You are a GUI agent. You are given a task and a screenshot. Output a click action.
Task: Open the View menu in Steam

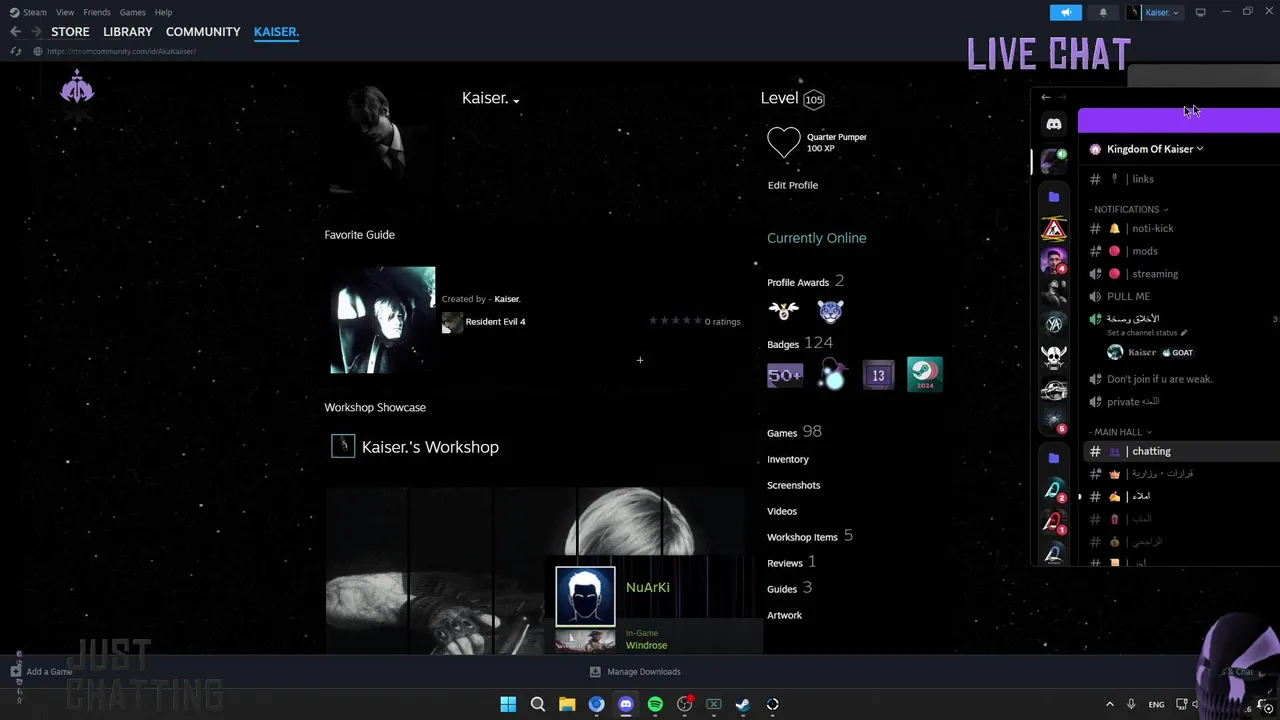[65, 12]
